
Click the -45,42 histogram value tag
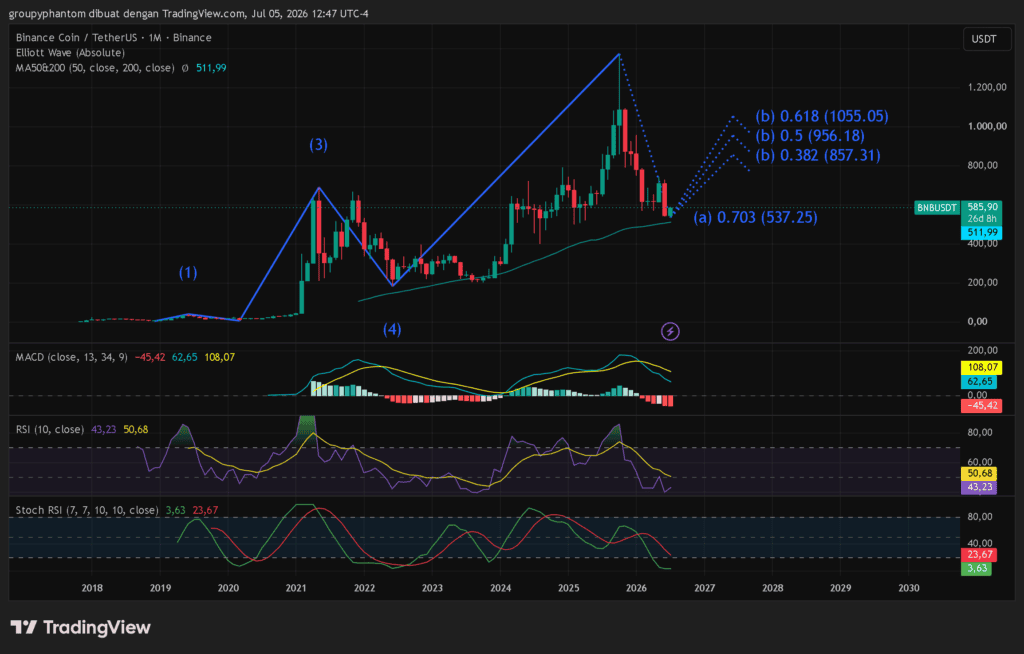(x=982, y=406)
